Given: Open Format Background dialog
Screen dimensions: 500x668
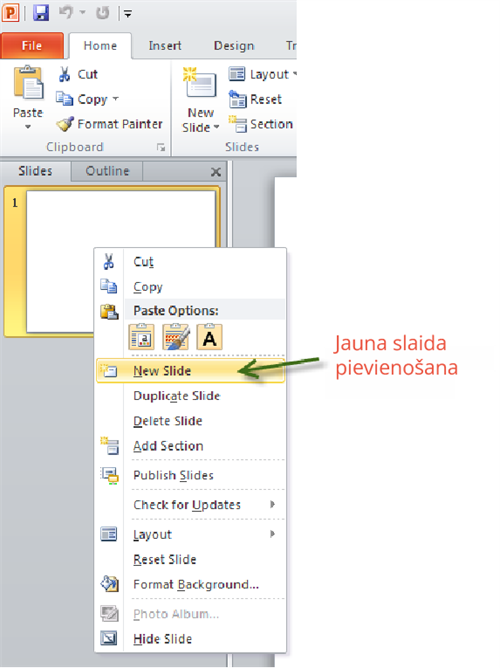Looking at the screenshot, I should pyautogui.click(x=190, y=584).
